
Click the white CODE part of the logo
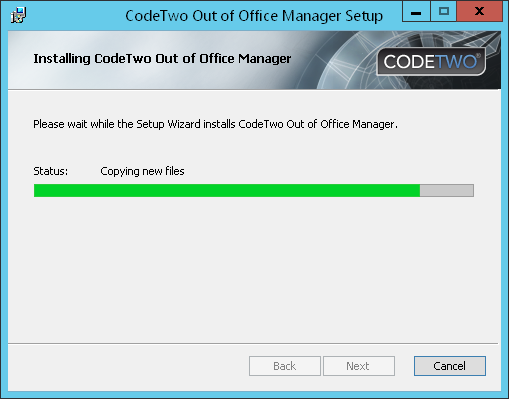[409, 62]
